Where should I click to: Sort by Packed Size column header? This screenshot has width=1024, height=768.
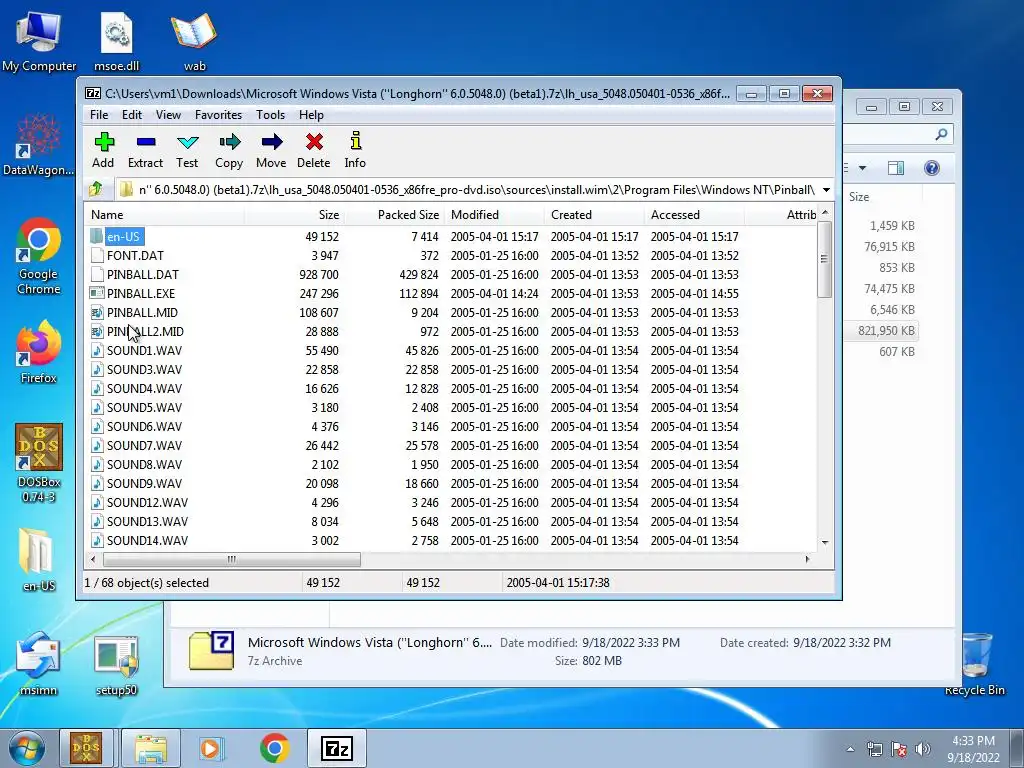click(394, 215)
